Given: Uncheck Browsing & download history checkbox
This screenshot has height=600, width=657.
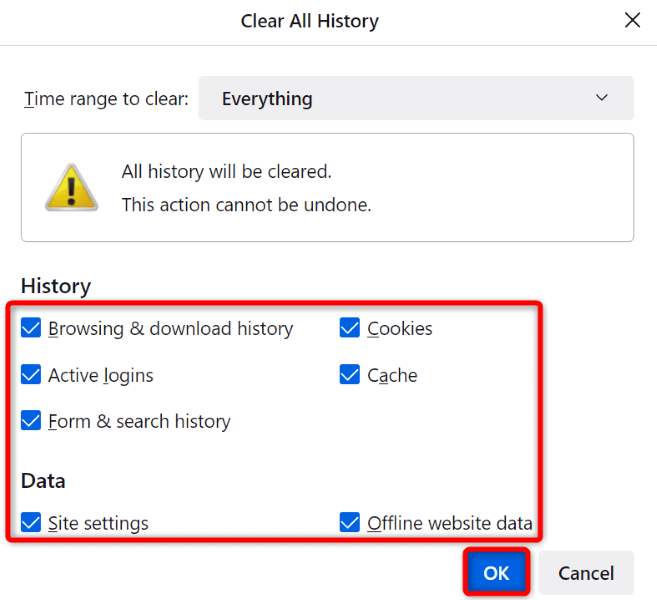Looking at the screenshot, I should (x=31, y=328).
